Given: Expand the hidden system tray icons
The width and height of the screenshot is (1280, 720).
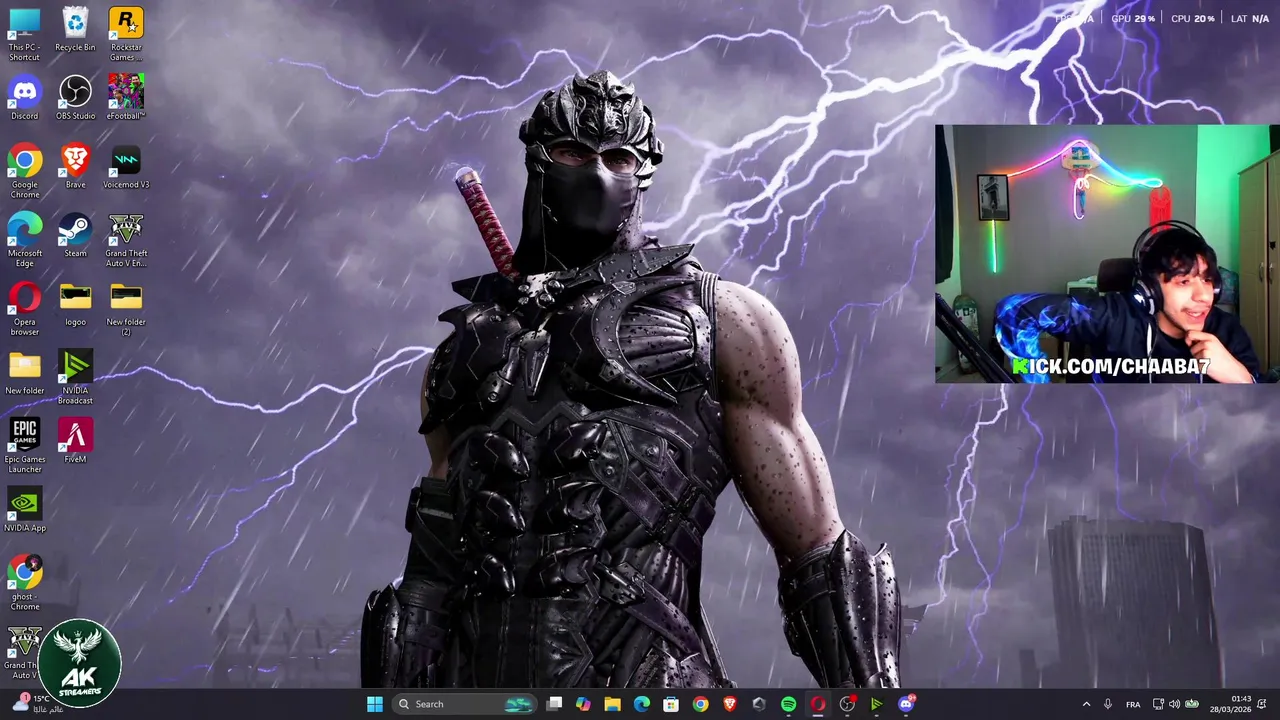Looking at the screenshot, I should pos(1086,704).
